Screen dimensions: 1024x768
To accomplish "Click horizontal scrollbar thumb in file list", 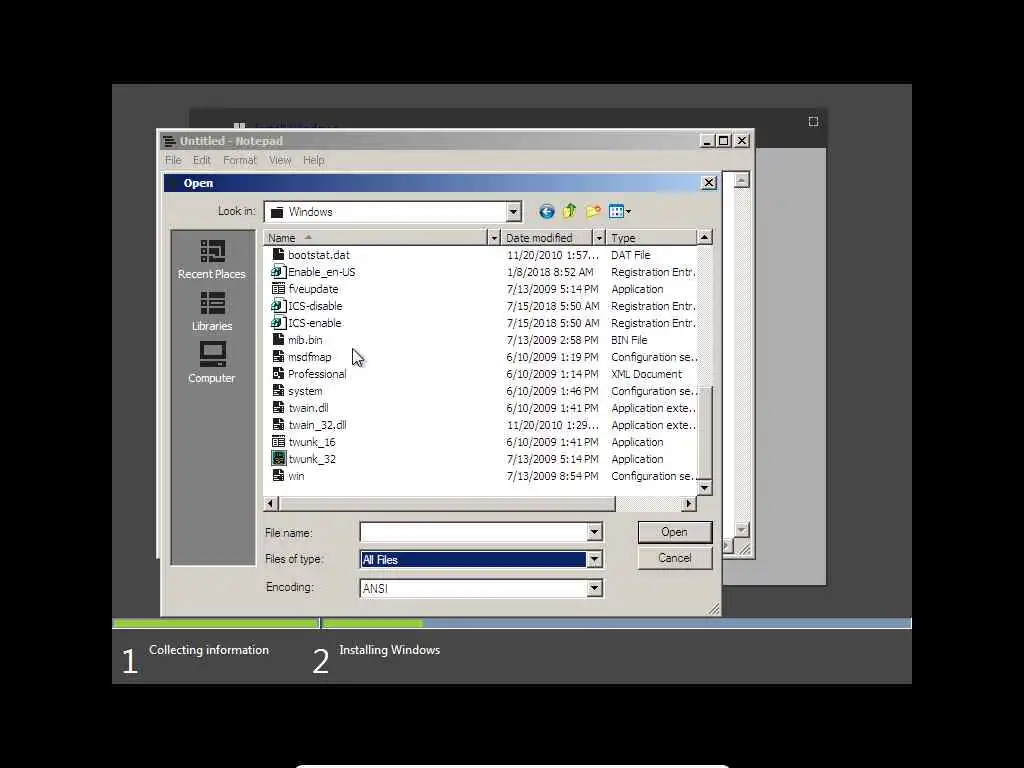I will pyautogui.click(x=447, y=504).
